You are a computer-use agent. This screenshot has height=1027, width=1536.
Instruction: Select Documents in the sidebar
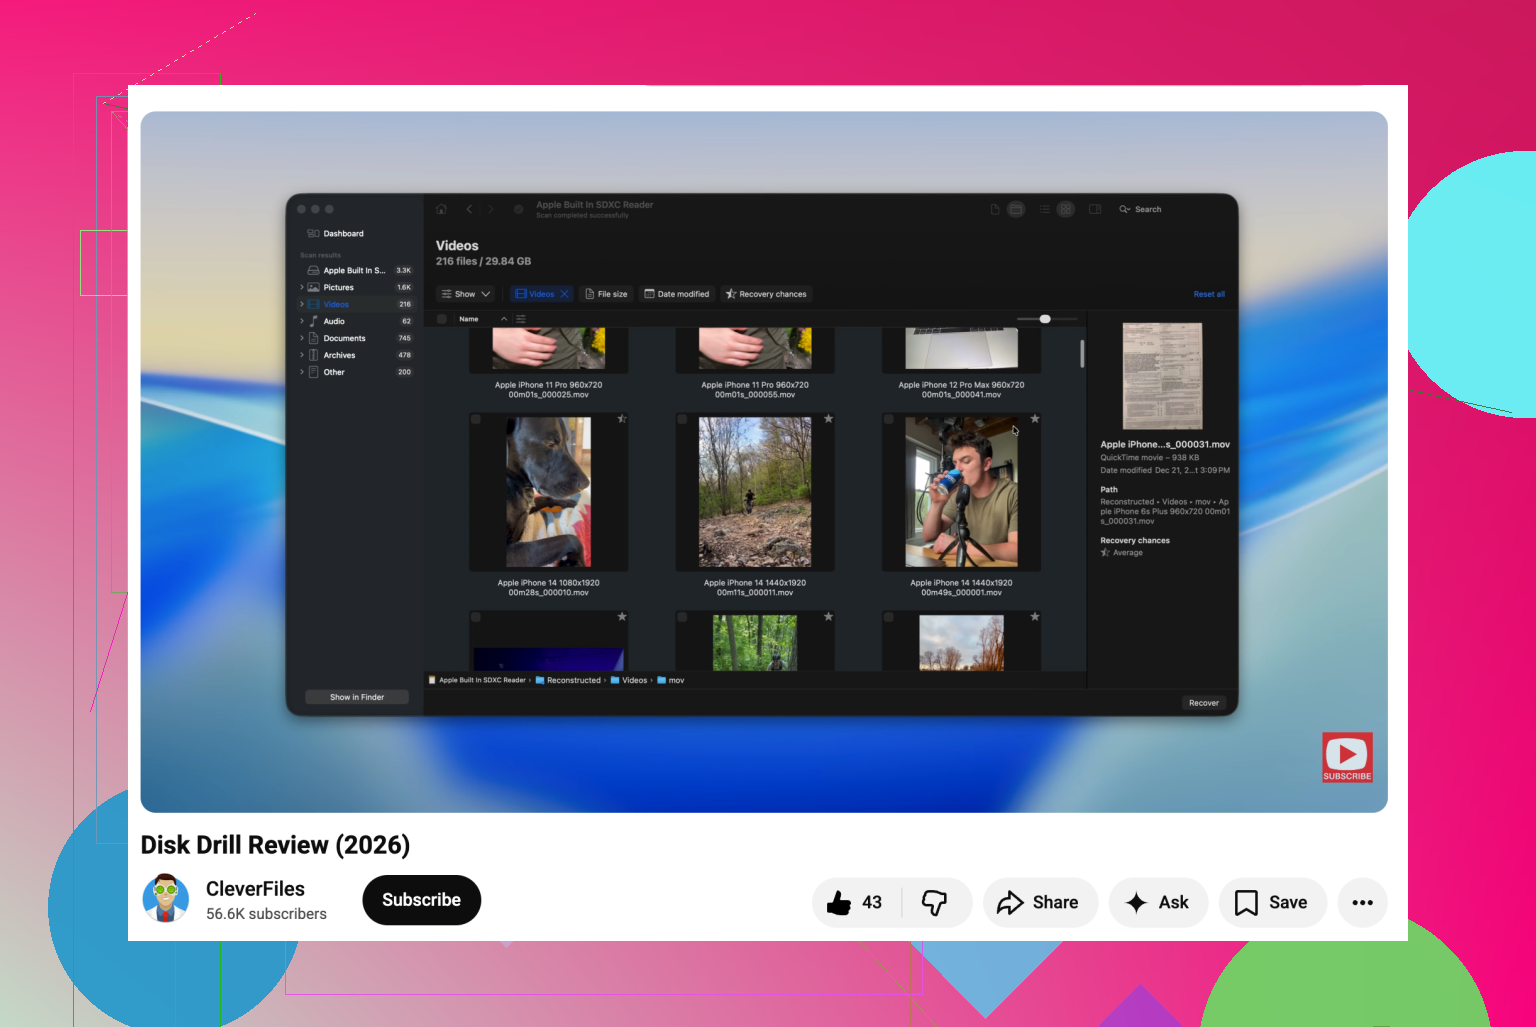pos(344,338)
